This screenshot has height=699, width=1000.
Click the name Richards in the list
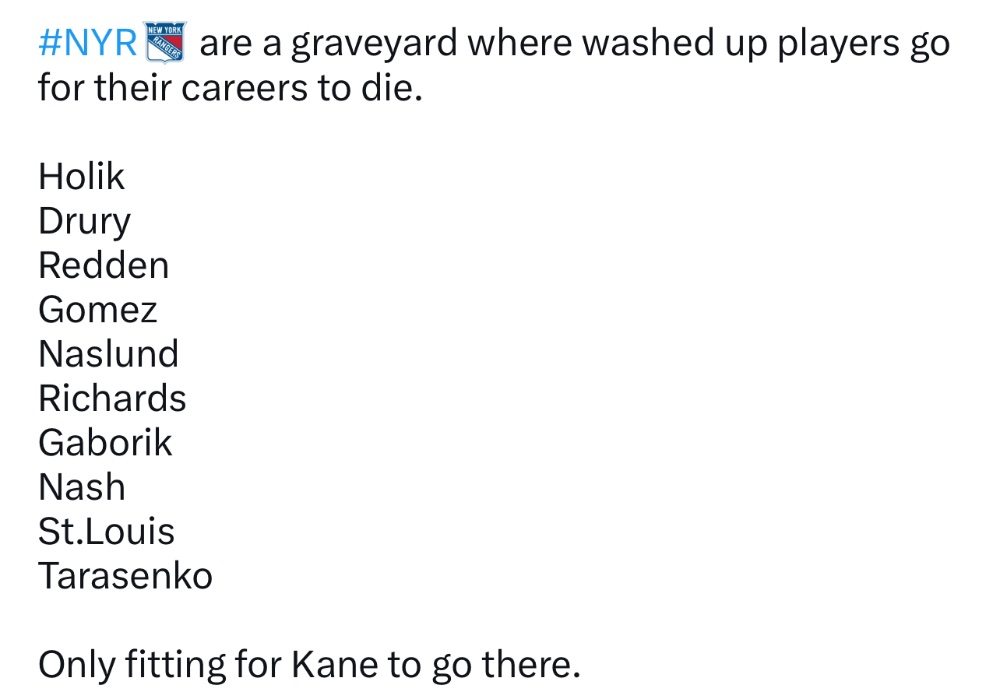tap(112, 399)
